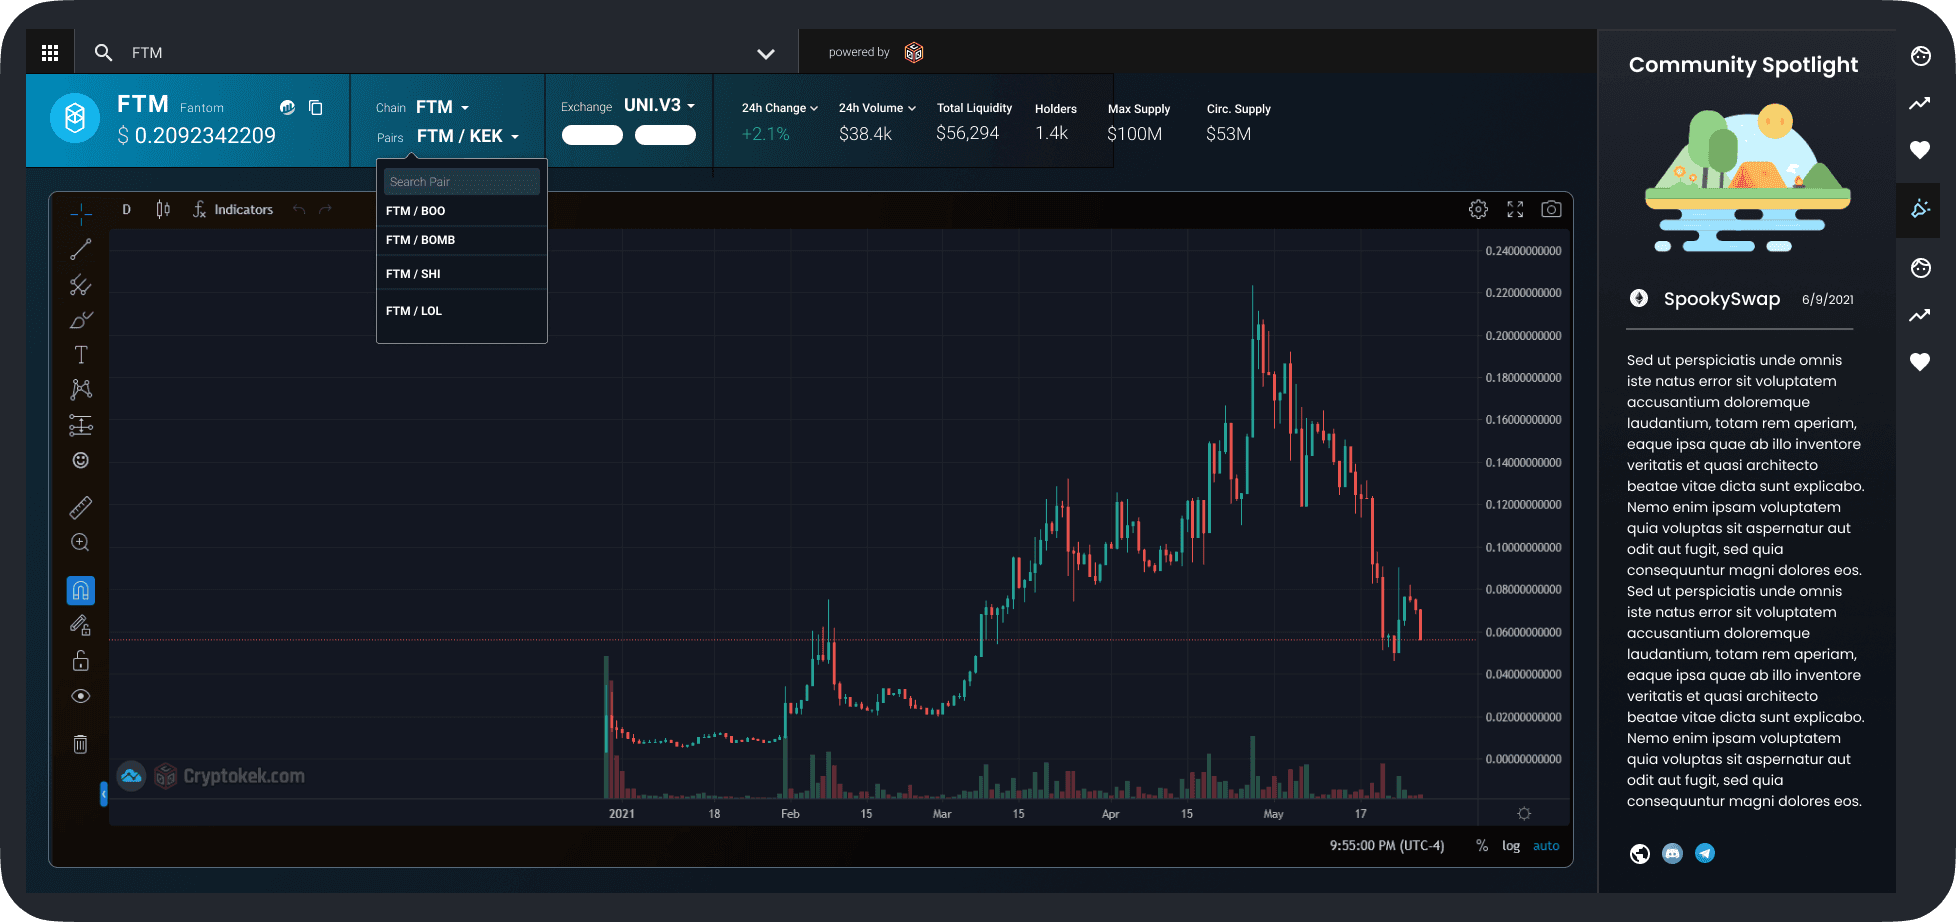The image size is (1956, 922).
Task: Expand the 24h Change dropdown
Action: pos(780,108)
